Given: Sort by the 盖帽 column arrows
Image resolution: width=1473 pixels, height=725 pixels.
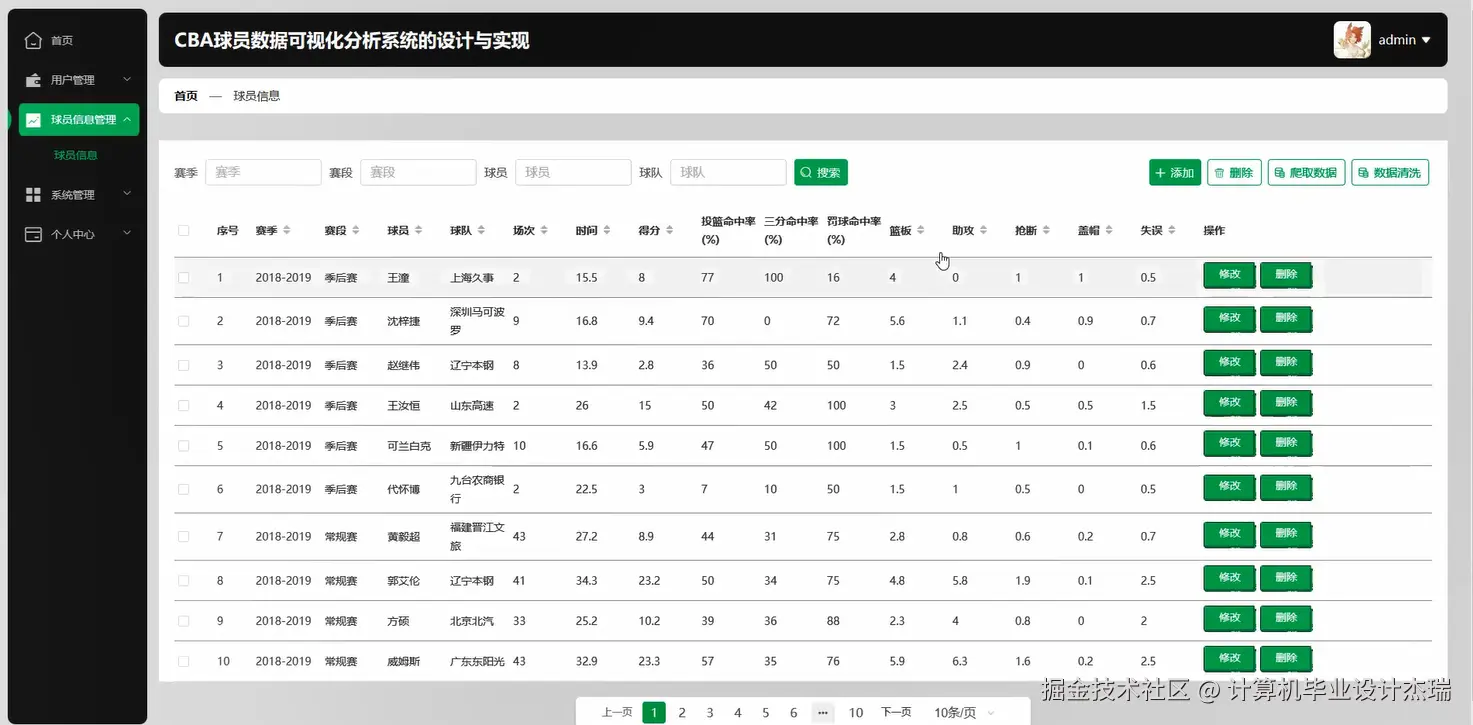Looking at the screenshot, I should (x=1109, y=230).
